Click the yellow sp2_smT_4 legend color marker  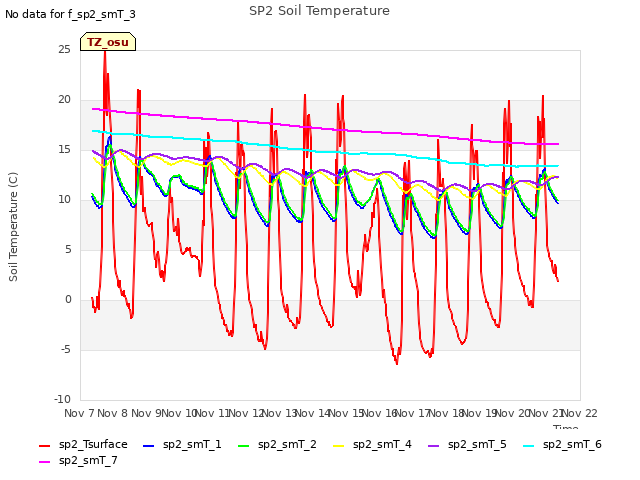coord(338,446)
